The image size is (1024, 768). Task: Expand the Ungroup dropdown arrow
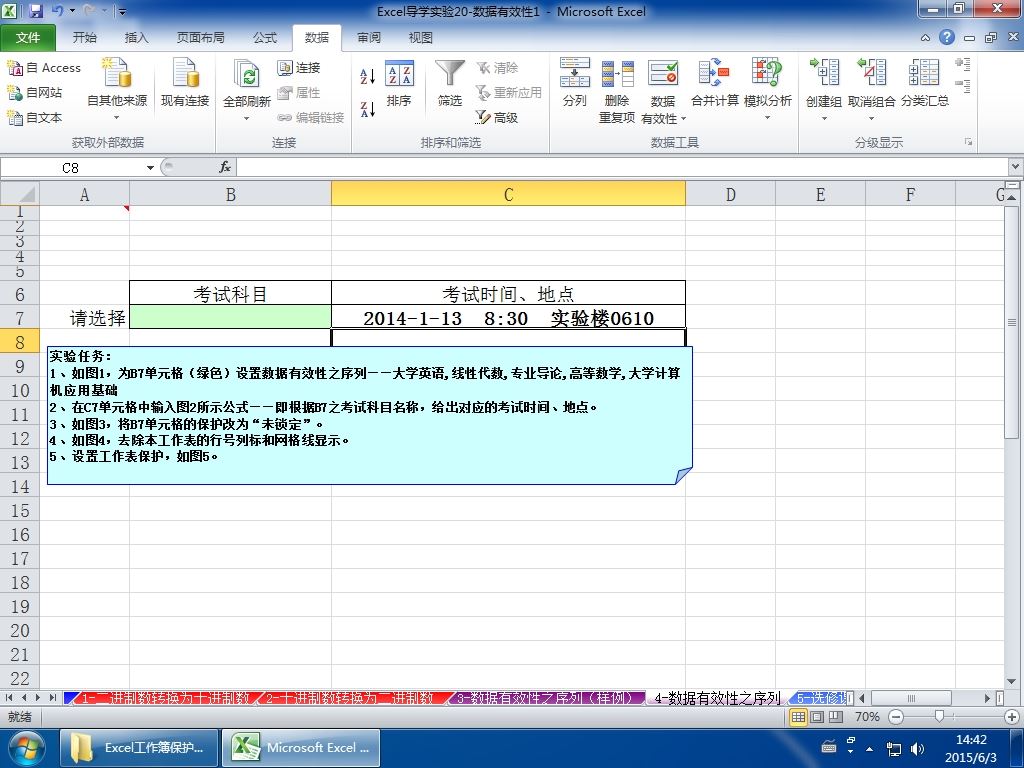point(871,119)
